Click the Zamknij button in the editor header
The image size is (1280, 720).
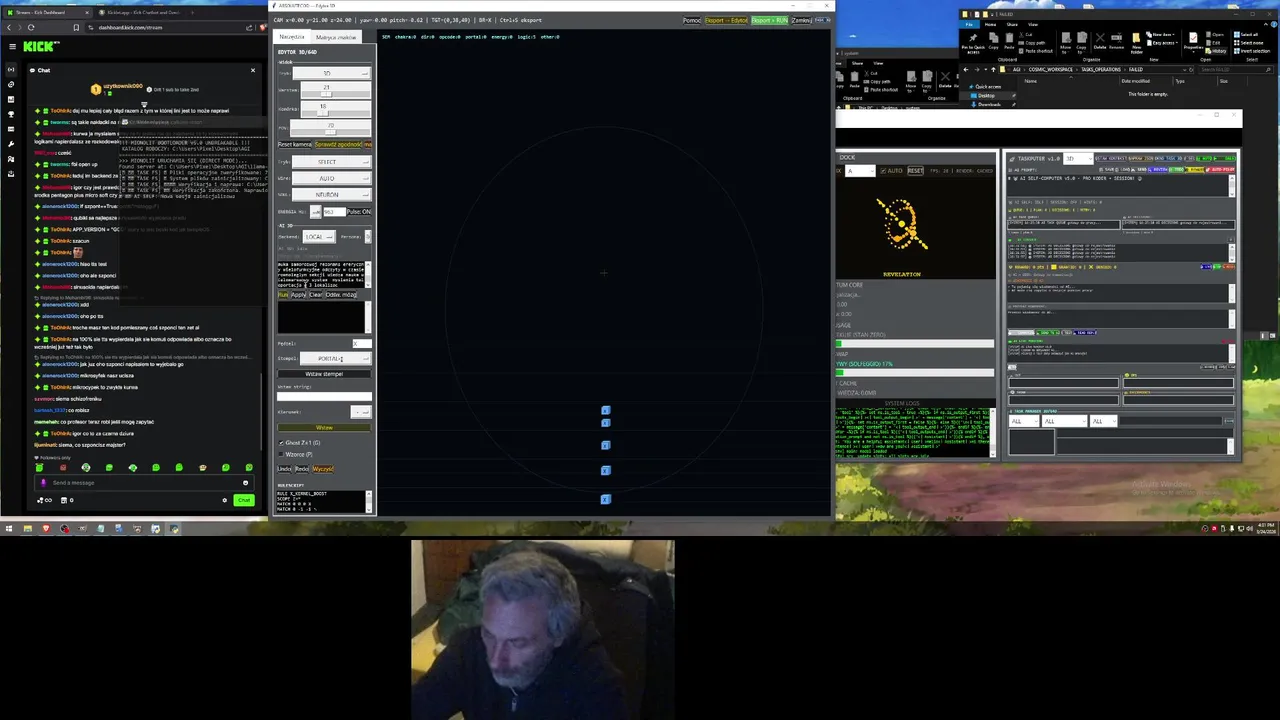pos(801,20)
